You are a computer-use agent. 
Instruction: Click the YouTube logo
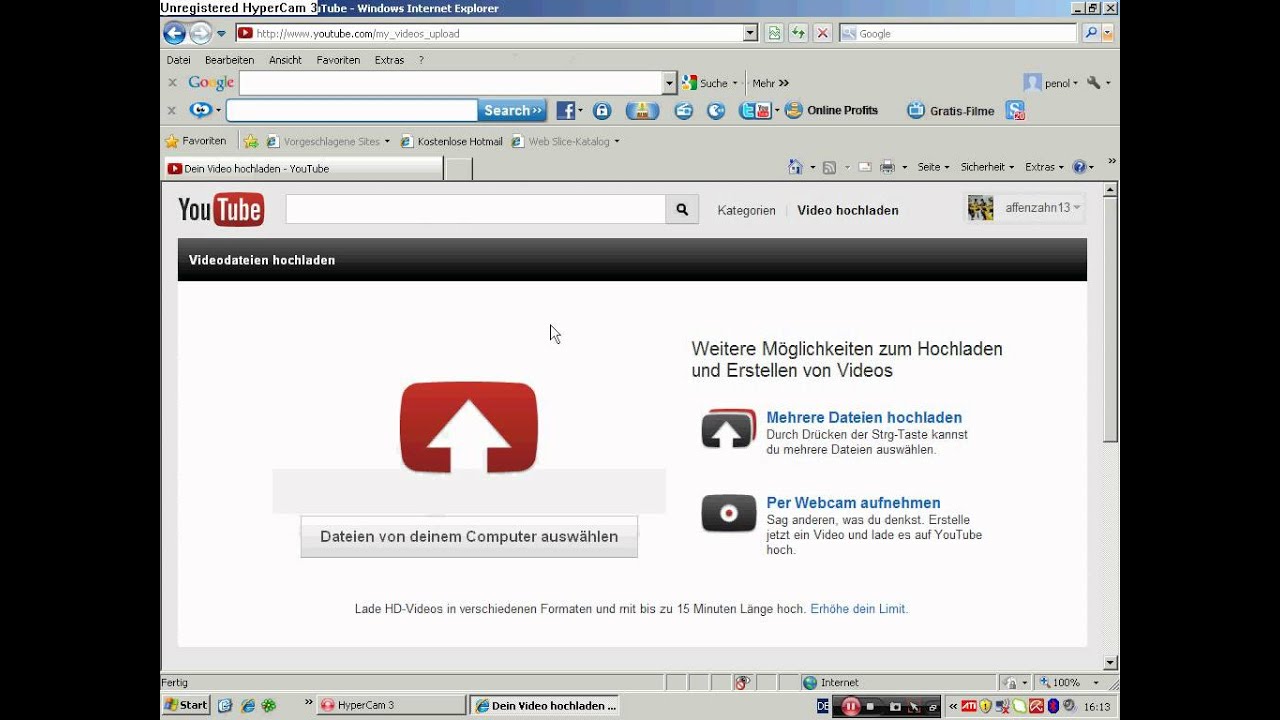click(x=221, y=209)
